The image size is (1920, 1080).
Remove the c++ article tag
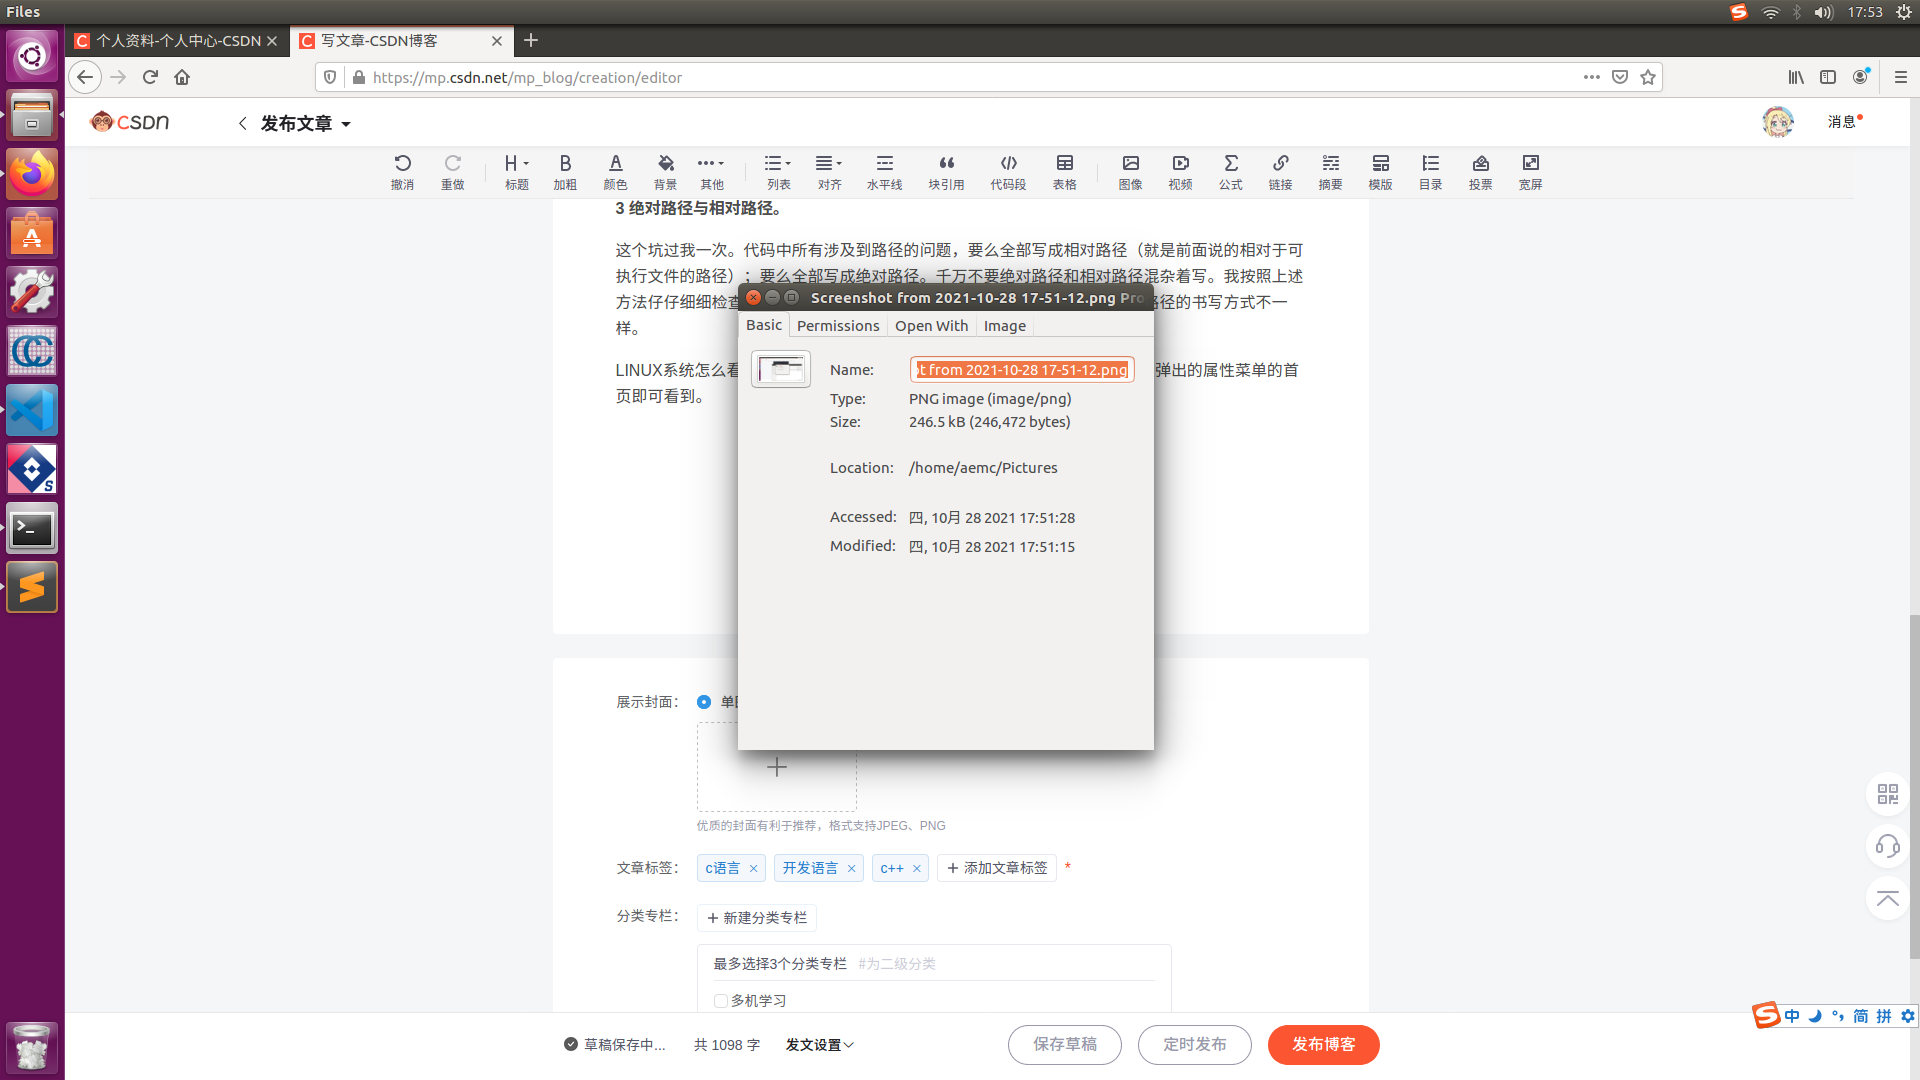917,868
